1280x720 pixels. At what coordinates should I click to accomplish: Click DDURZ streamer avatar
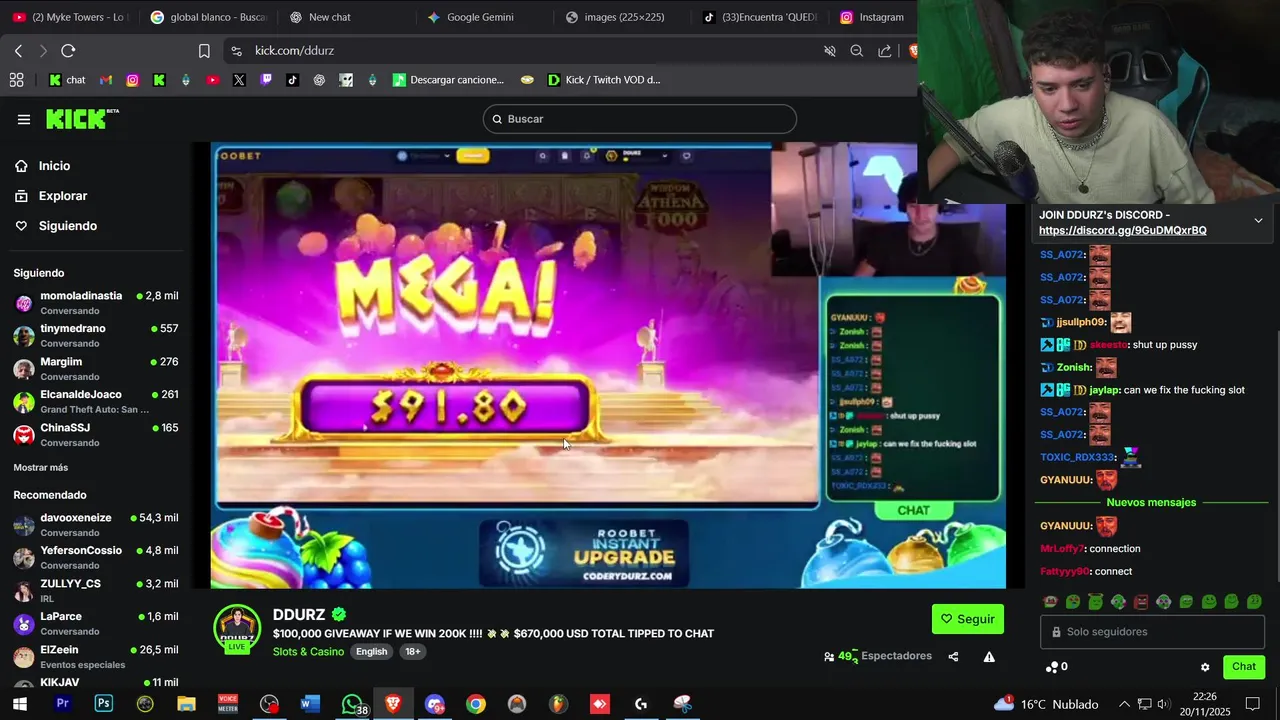(237, 629)
